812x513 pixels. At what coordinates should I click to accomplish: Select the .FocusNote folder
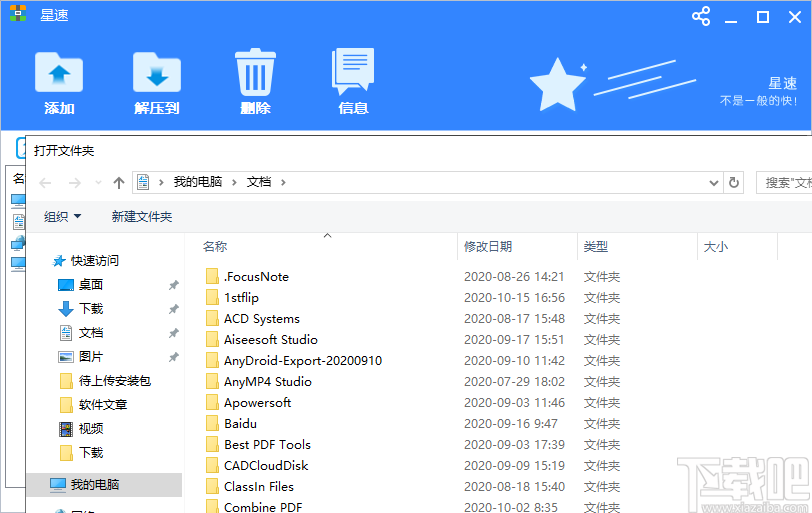256,276
